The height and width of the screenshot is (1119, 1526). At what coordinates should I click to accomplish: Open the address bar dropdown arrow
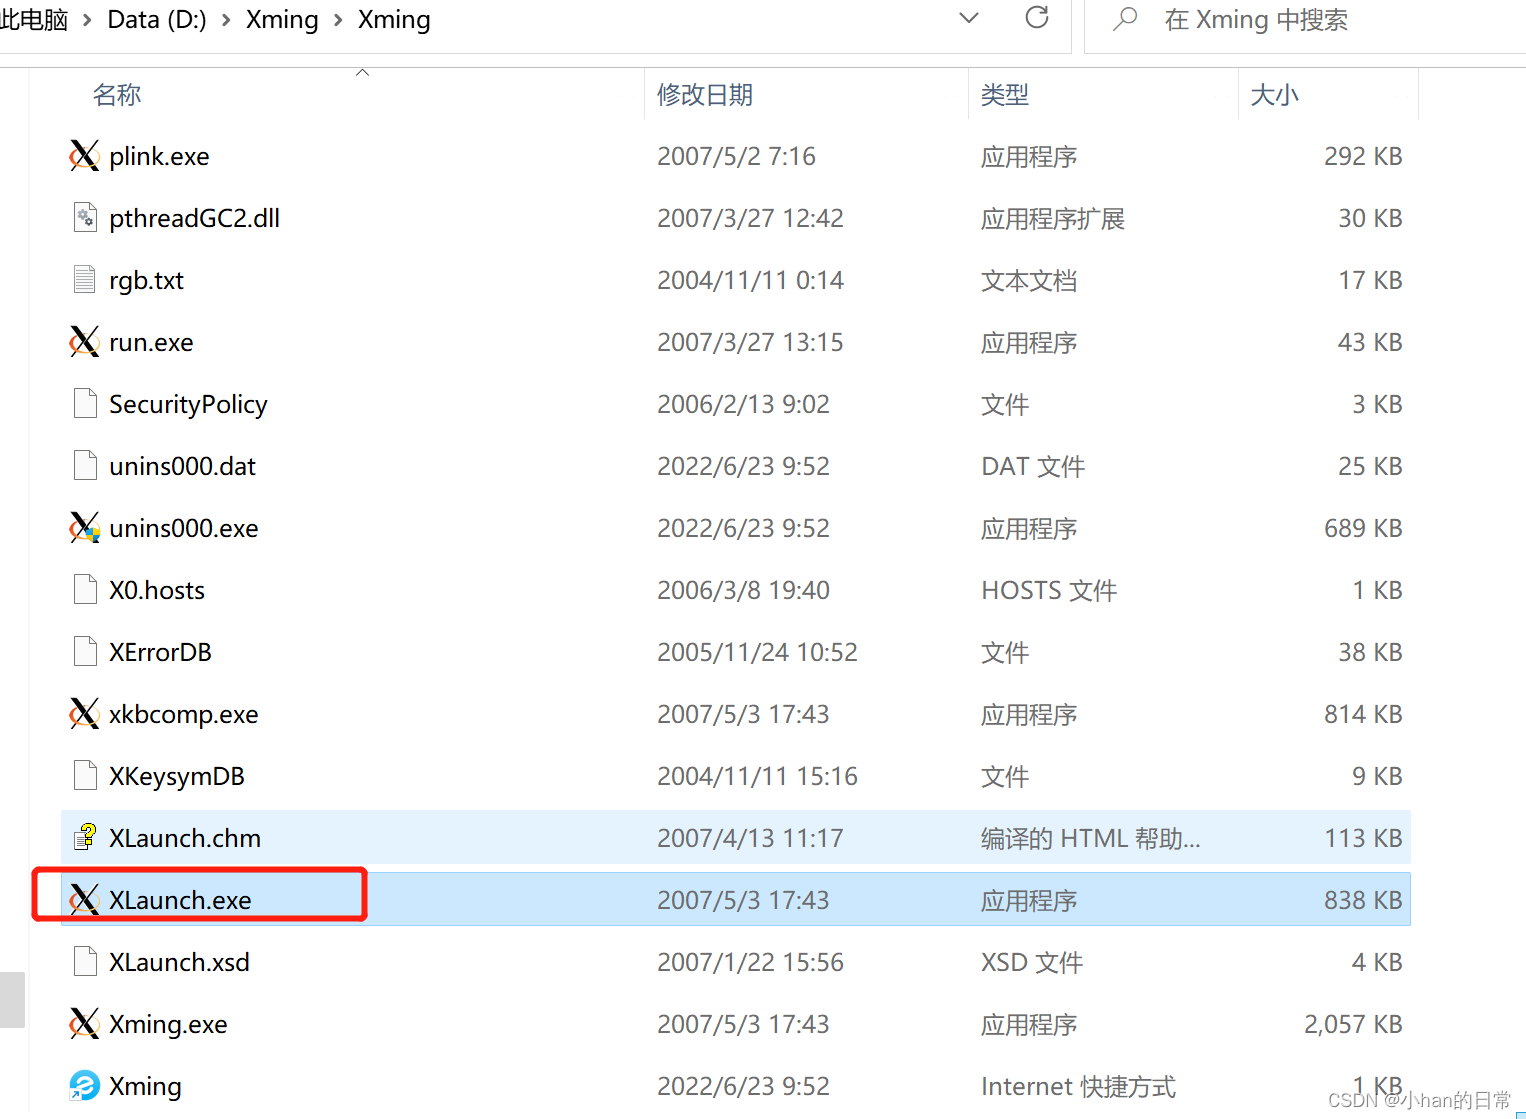968,18
